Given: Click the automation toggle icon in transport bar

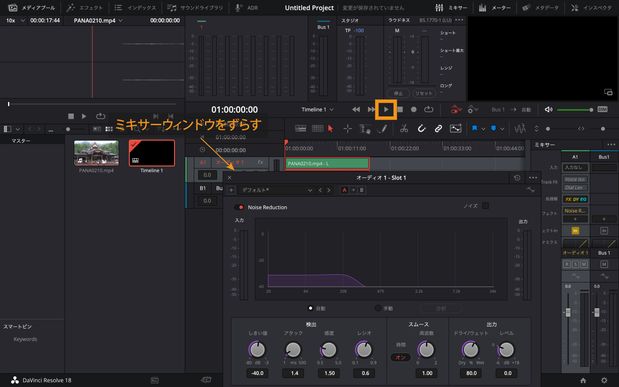Looking at the screenshot, I should [x=455, y=109].
